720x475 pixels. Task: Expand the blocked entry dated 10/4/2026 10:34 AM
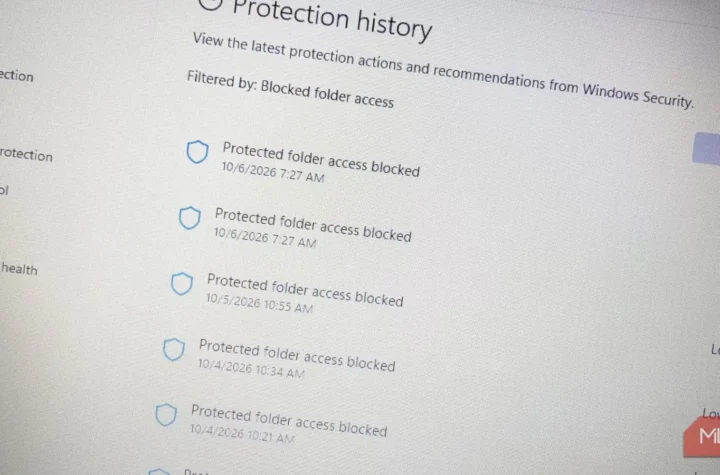click(297, 356)
